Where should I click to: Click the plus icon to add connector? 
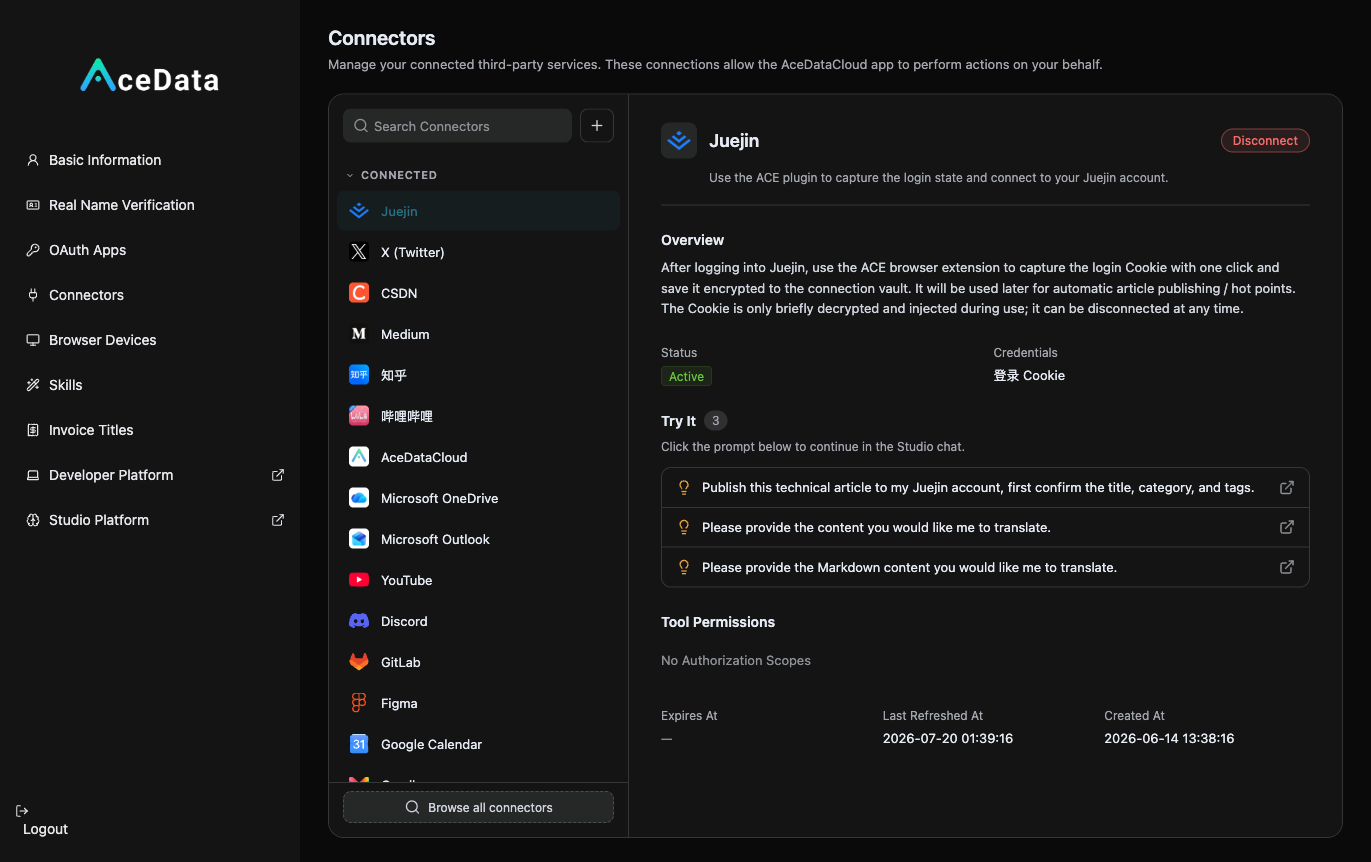[x=597, y=126]
